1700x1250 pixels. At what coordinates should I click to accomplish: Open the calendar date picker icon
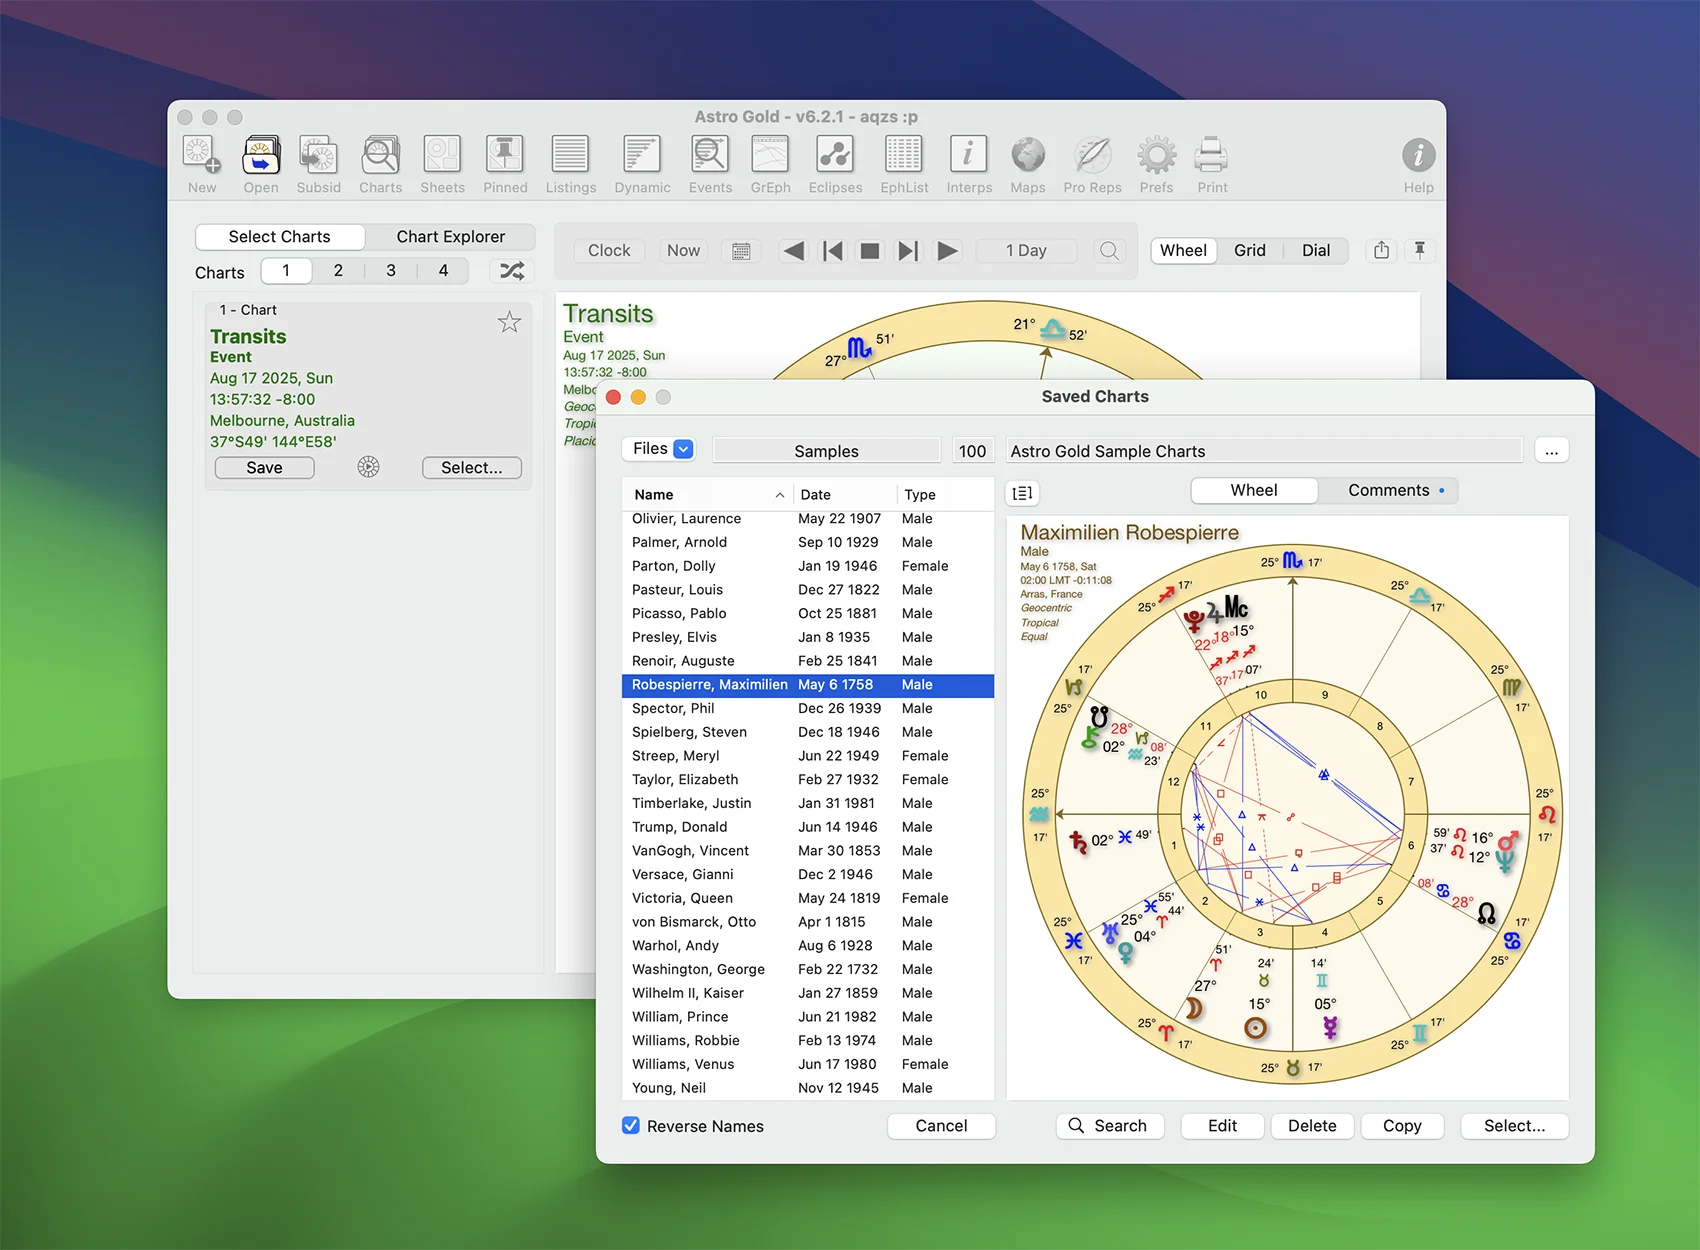tap(741, 251)
